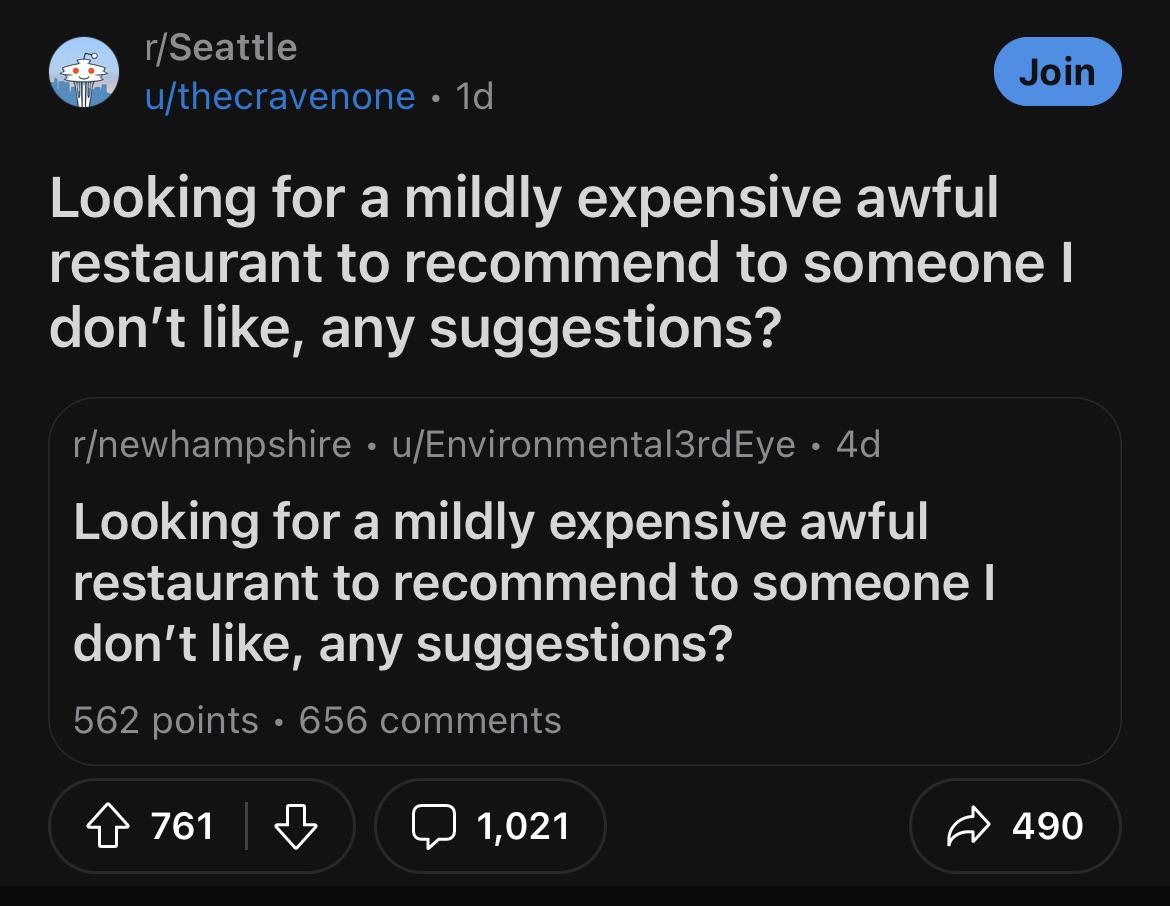Screen dimensions: 1170x906
Task: Select the comment count icon showing 1,021
Action: [x=437, y=826]
